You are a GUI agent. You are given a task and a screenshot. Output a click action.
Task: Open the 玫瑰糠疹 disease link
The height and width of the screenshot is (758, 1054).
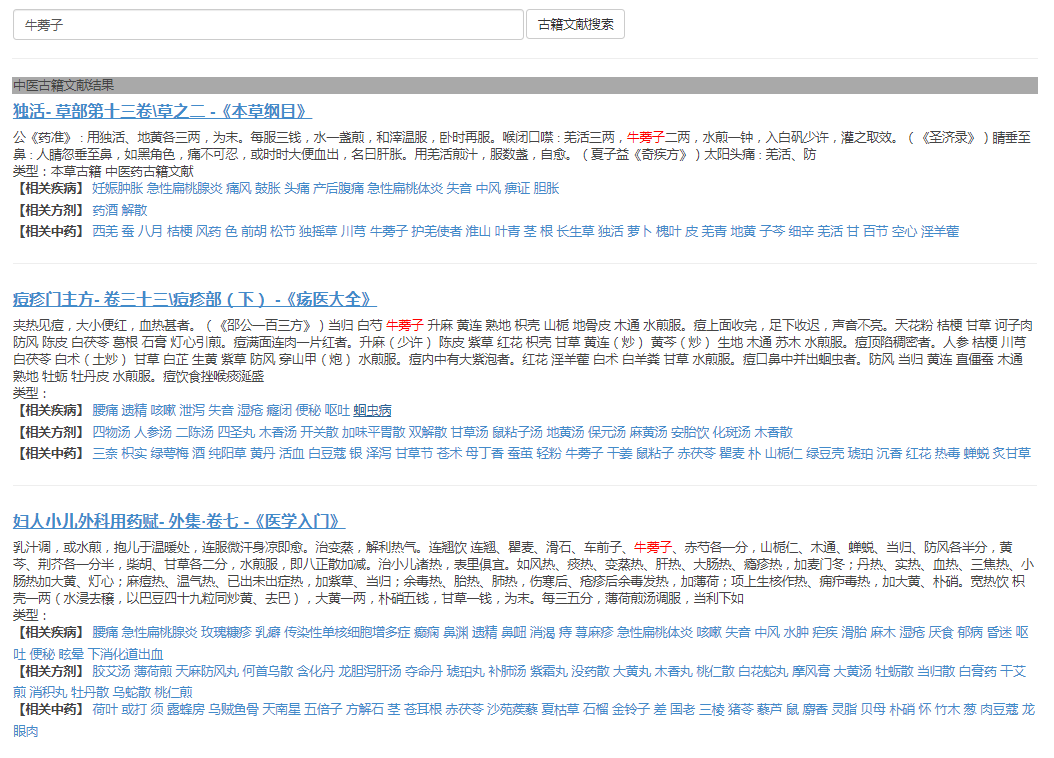tap(226, 632)
